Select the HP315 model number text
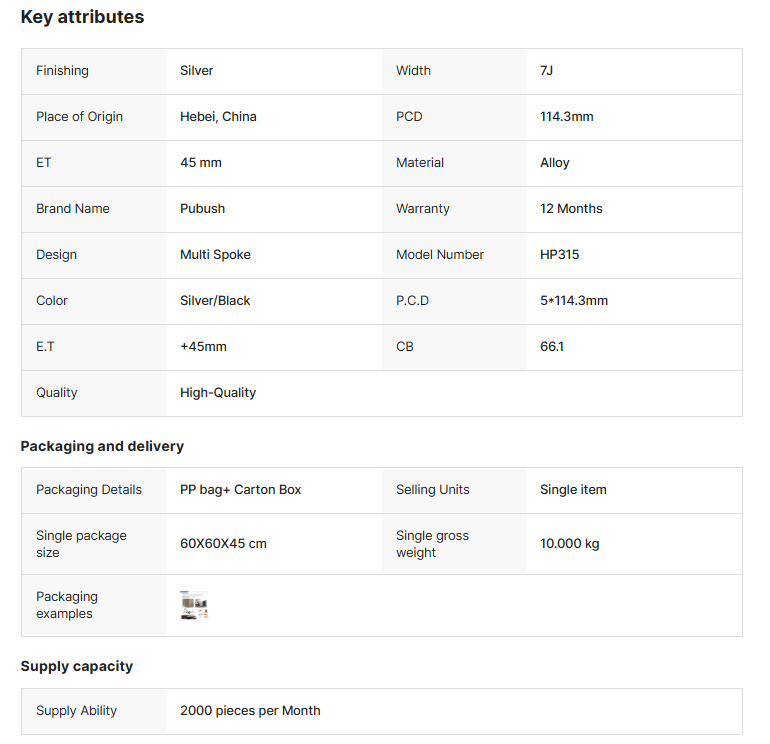The height and width of the screenshot is (744, 770). [x=559, y=255]
